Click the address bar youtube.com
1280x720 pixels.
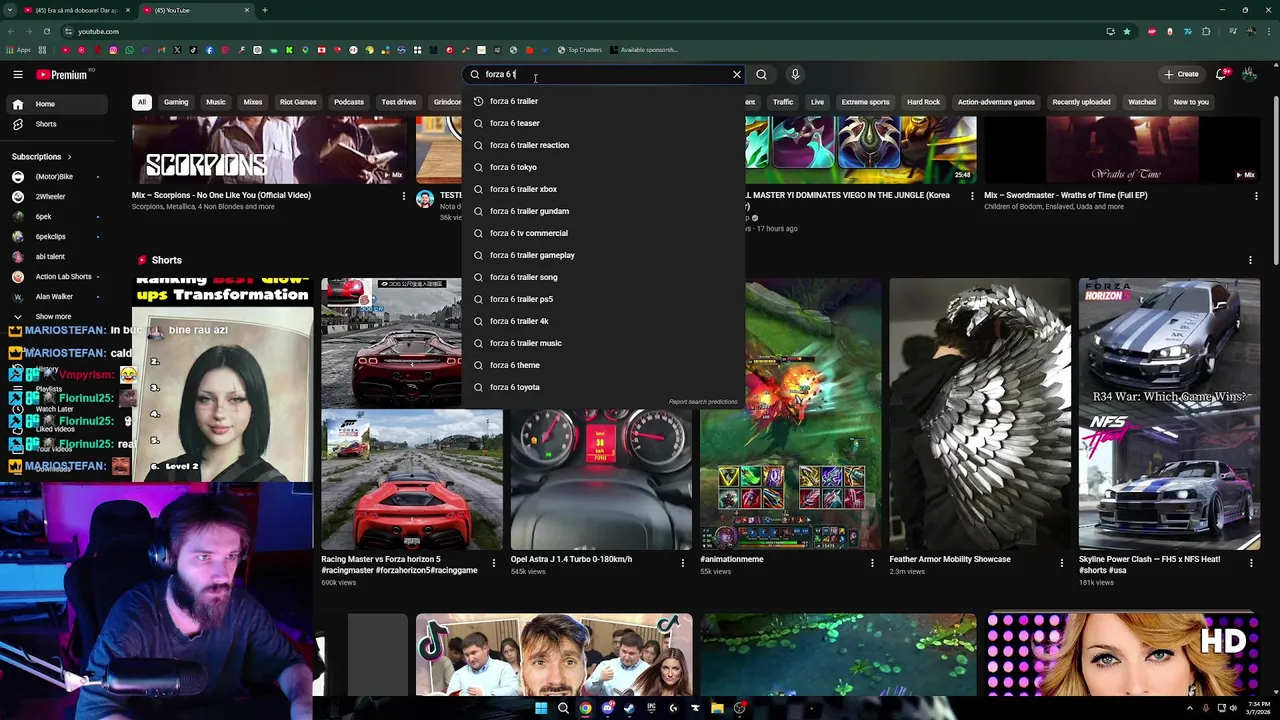[x=98, y=31]
